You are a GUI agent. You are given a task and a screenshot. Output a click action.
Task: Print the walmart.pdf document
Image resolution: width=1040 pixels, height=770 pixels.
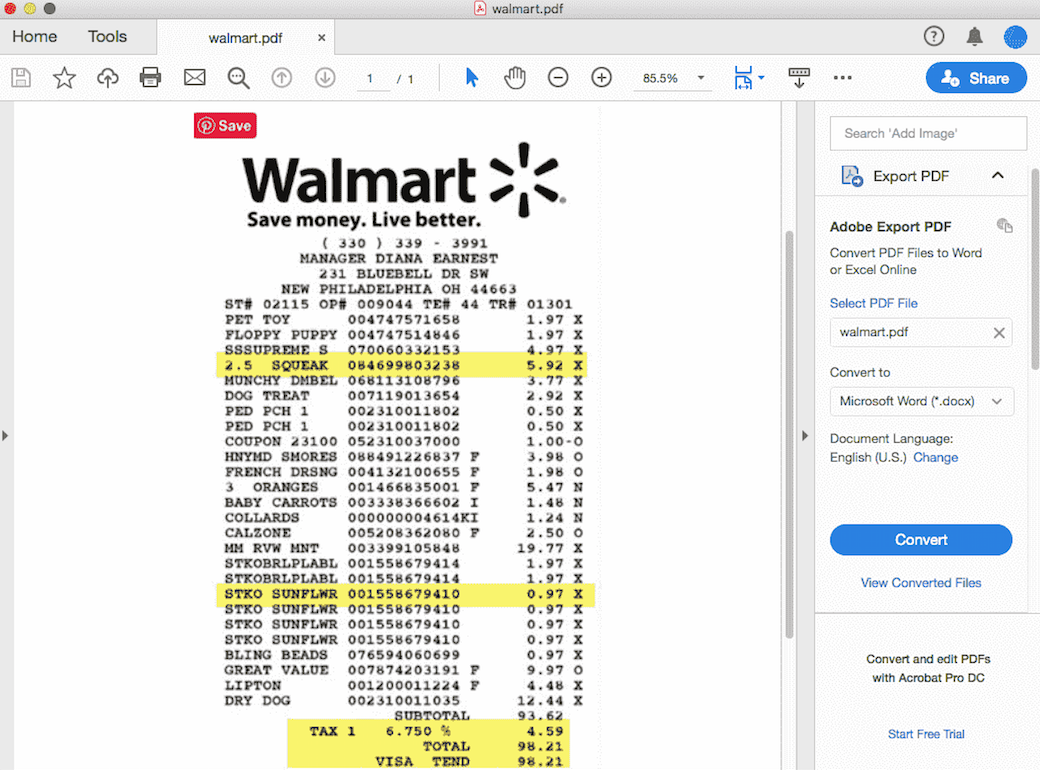(151, 78)
